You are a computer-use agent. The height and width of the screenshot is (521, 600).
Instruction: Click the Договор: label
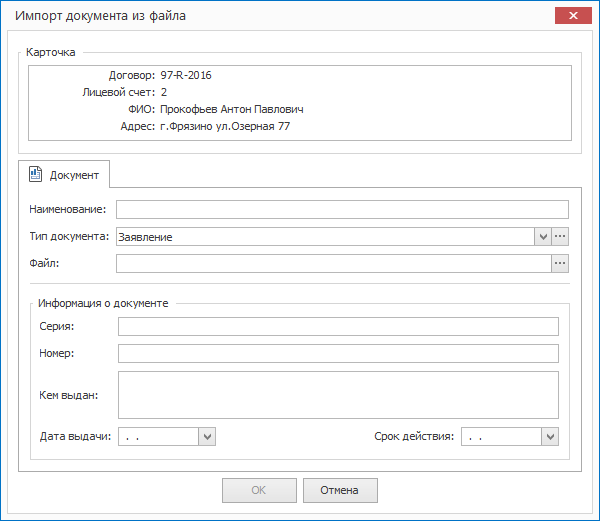point(132,75)
